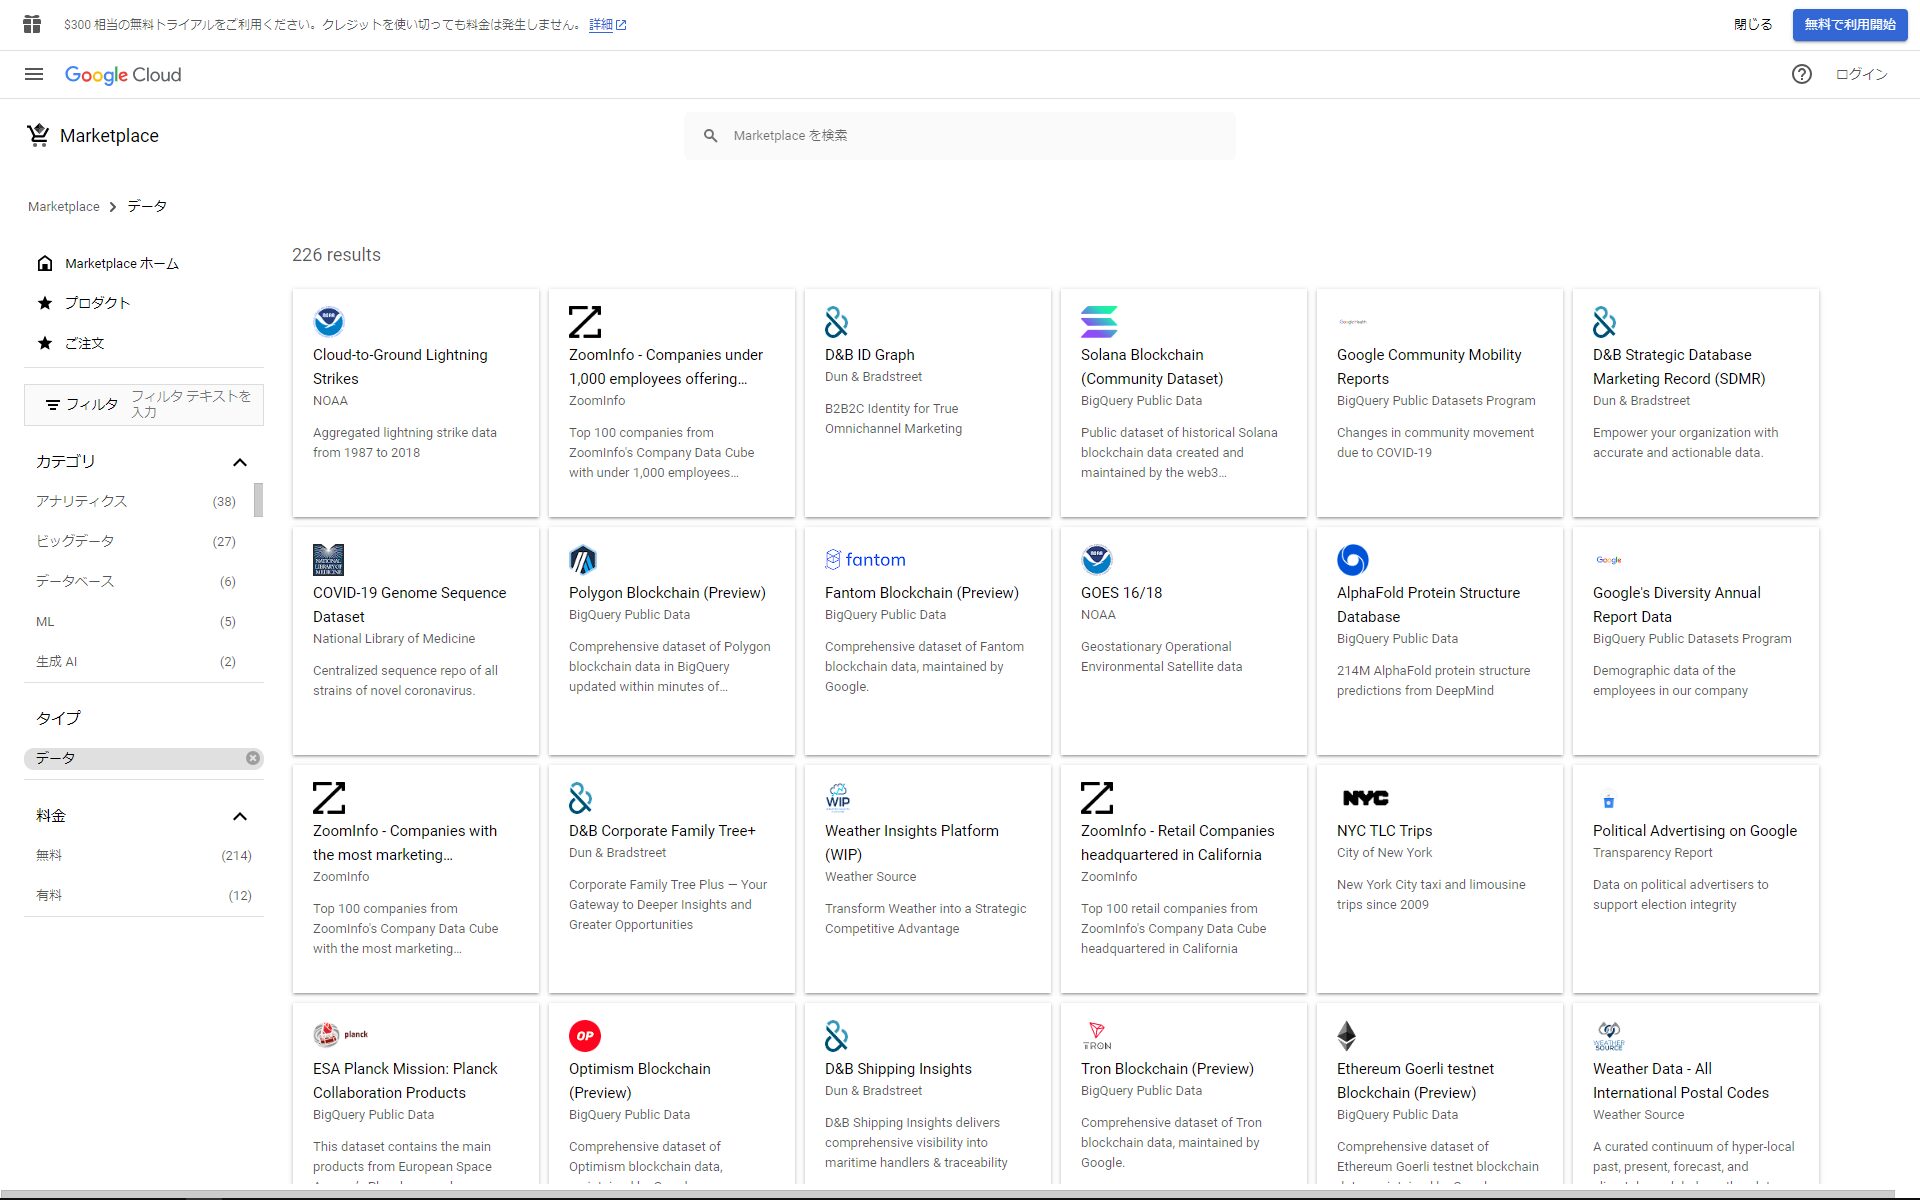1920x1200 pixels.
Task: Click the filter icon beside フィルタ
Action: click(53, 405)
